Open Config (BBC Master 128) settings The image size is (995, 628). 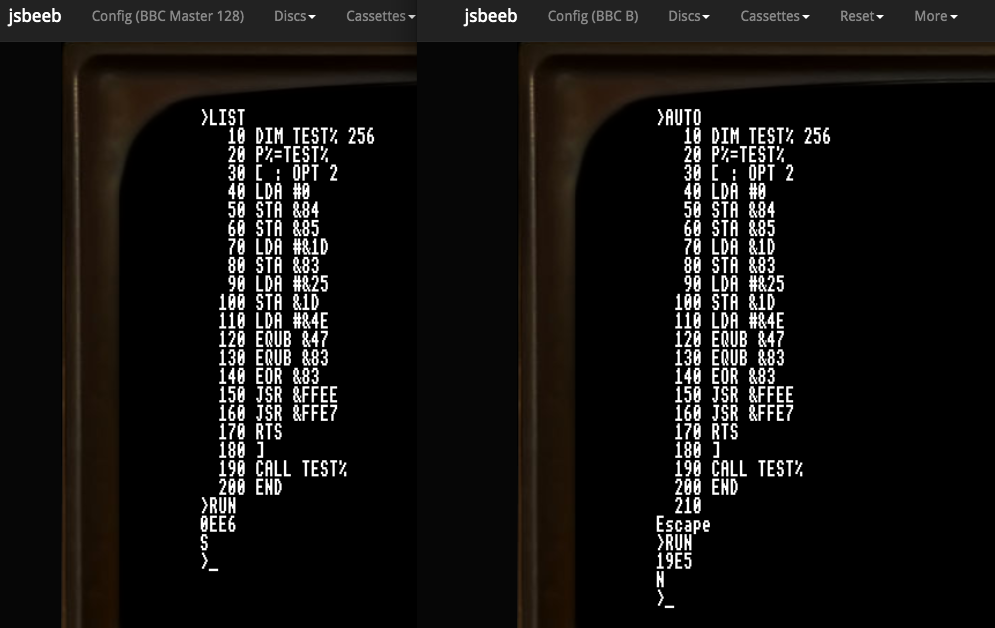click(x=167, y=17)
